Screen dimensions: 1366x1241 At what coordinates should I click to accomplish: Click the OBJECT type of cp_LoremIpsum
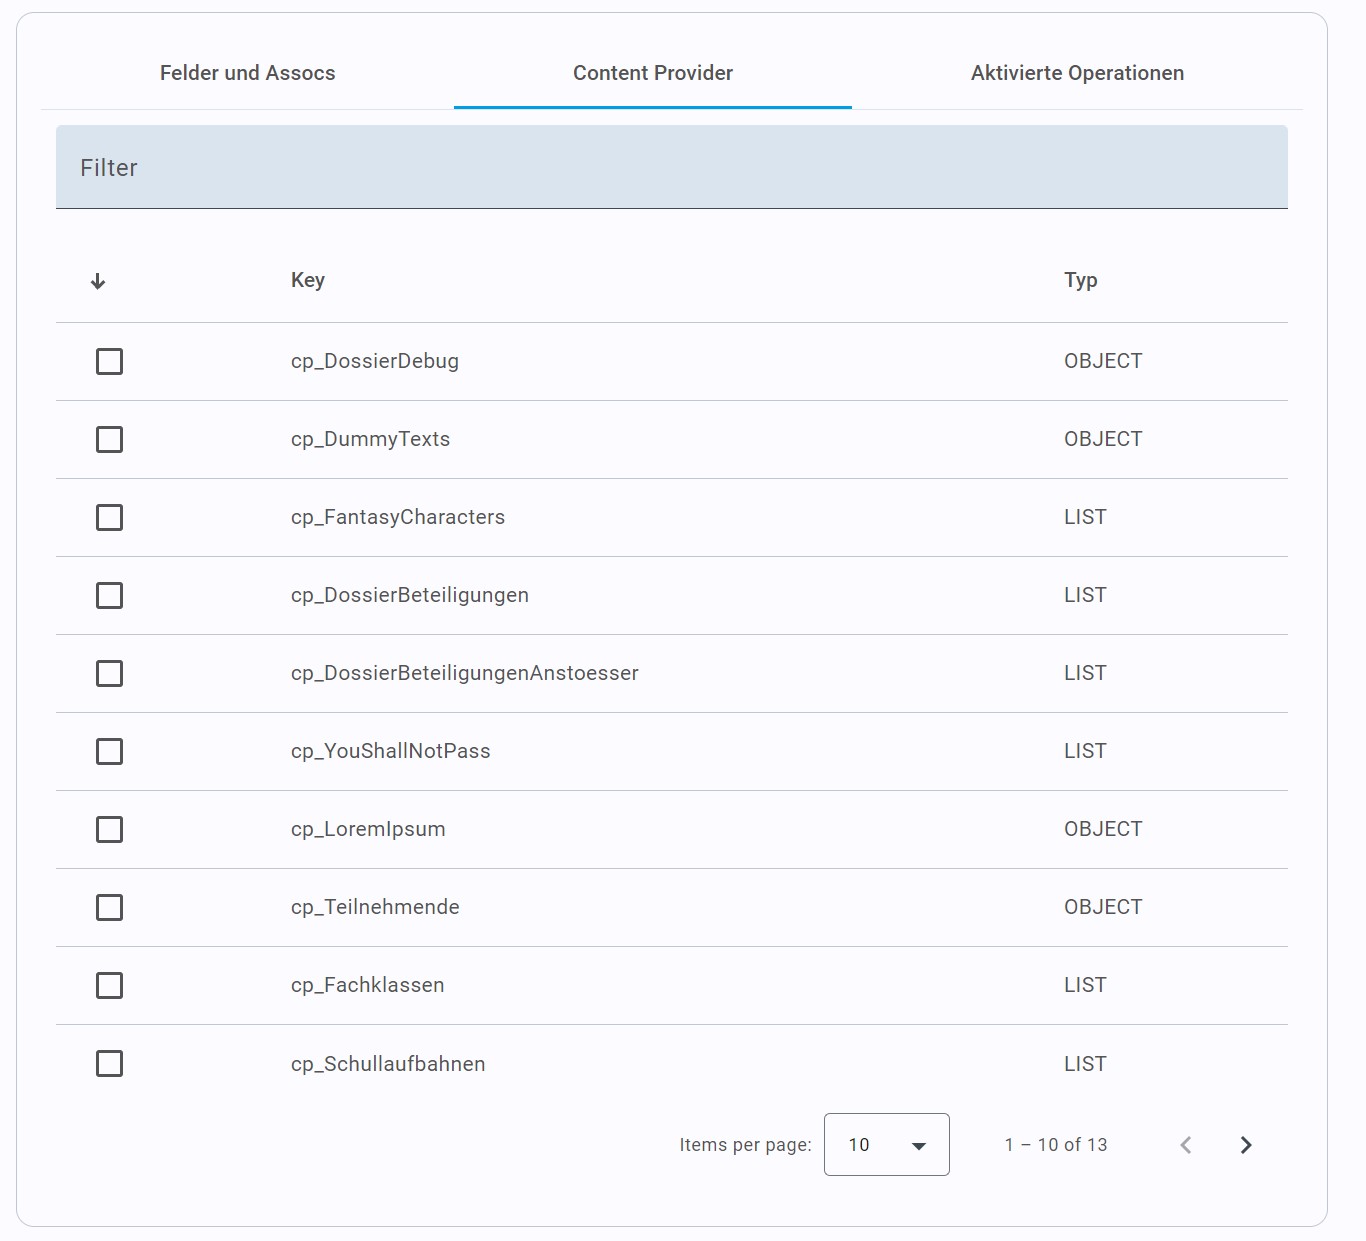[1103, 829]
